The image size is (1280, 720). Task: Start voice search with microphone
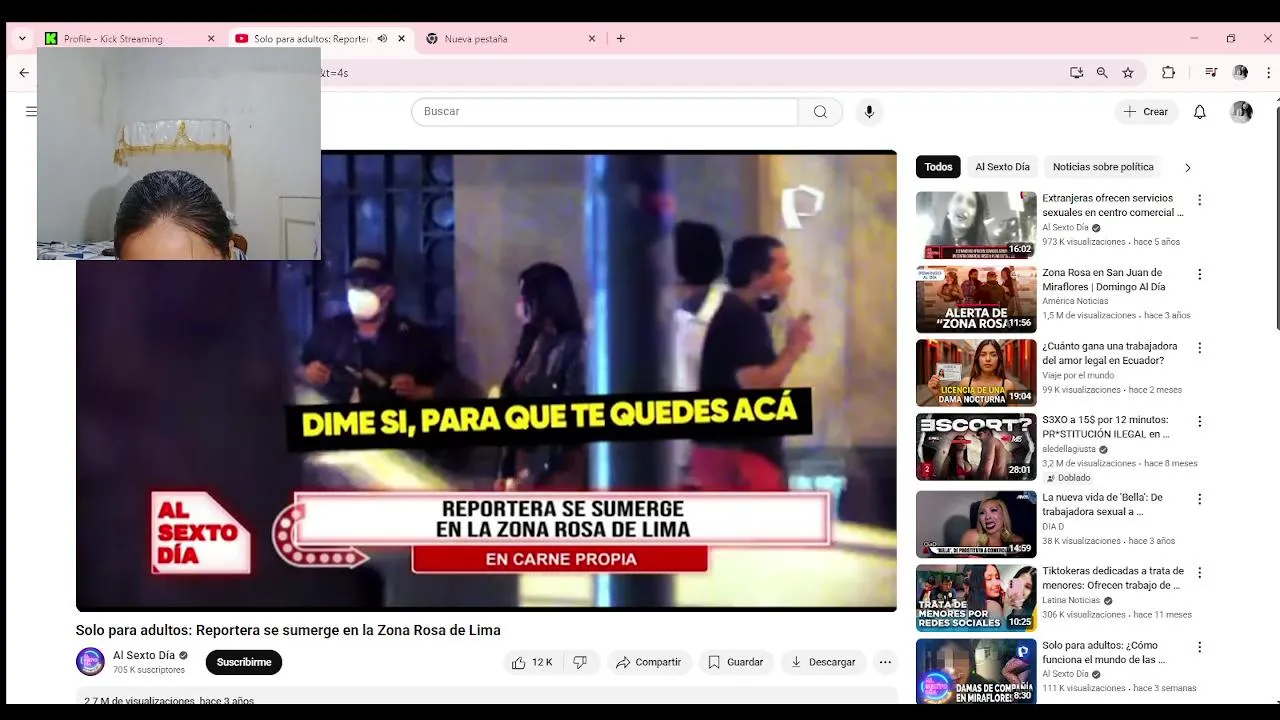[869, 111]
